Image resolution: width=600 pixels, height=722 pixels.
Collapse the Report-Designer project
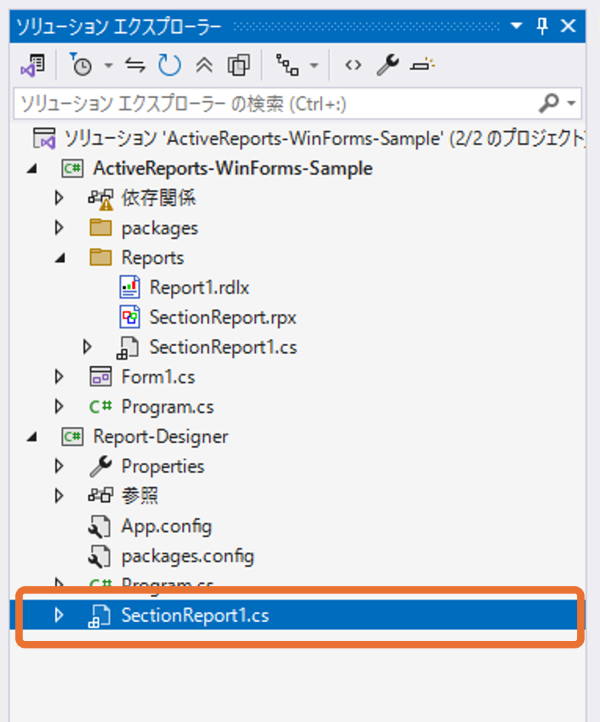[x=32, y=437]
